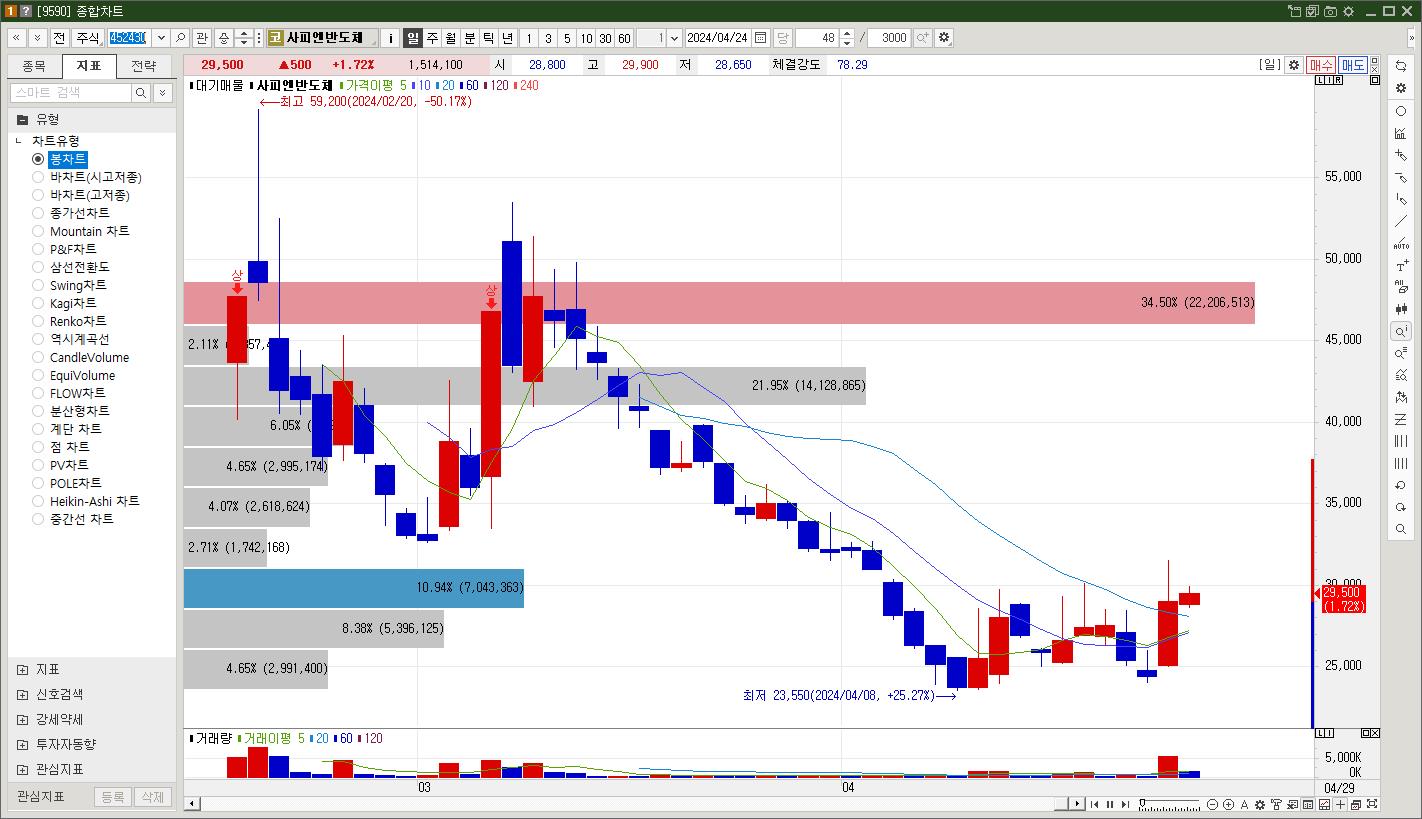The width and height of the screenshot is (1422, 819).
Task: Jump to first bar playback button
Action: pos(1094,804)
